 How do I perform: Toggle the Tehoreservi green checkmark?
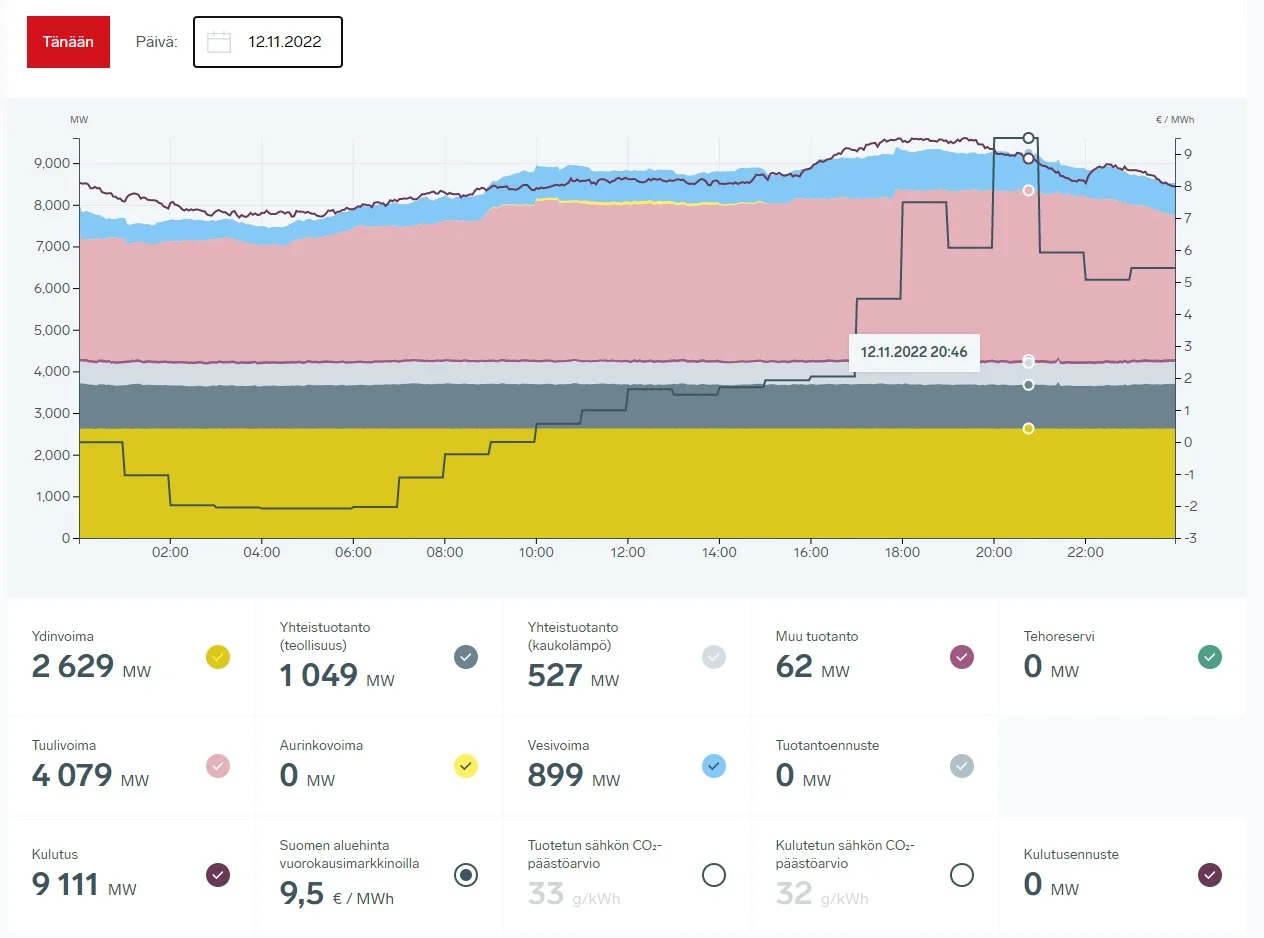[1210, 657]
